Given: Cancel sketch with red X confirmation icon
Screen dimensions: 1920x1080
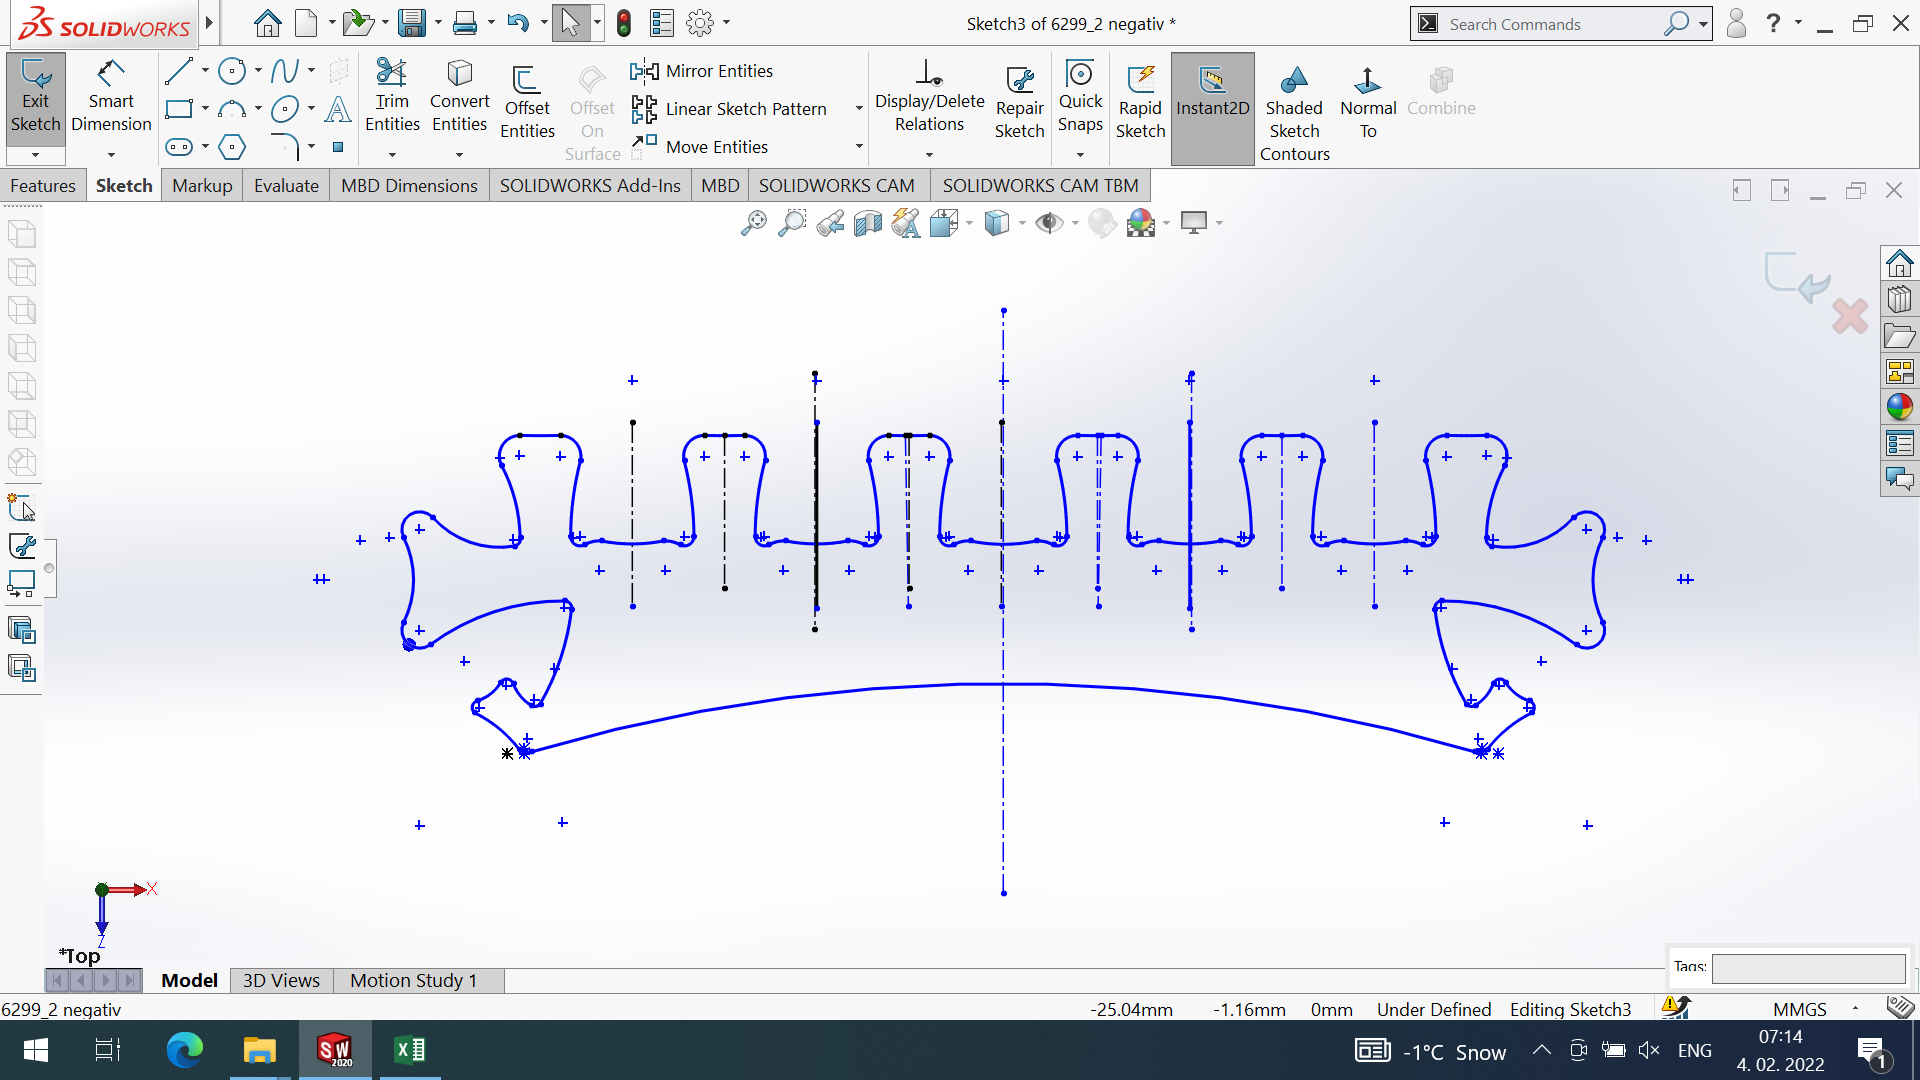Looking at the screenshot, I should pos(1850,317).
